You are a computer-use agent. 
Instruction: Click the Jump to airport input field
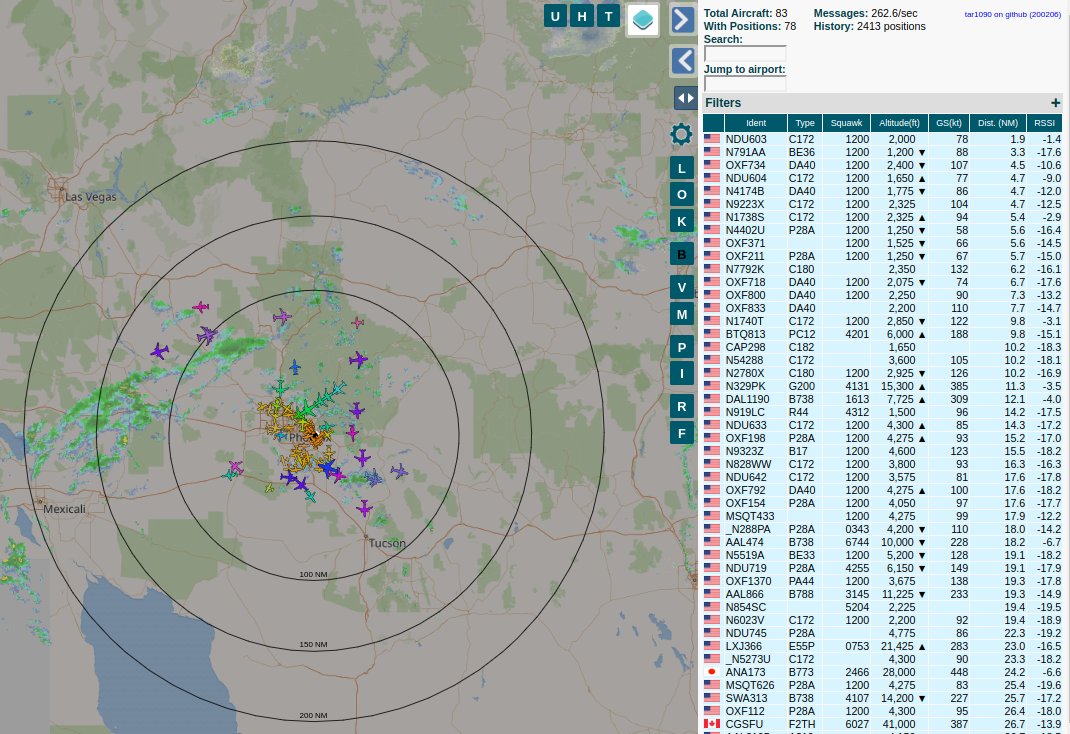pos(745,83)
